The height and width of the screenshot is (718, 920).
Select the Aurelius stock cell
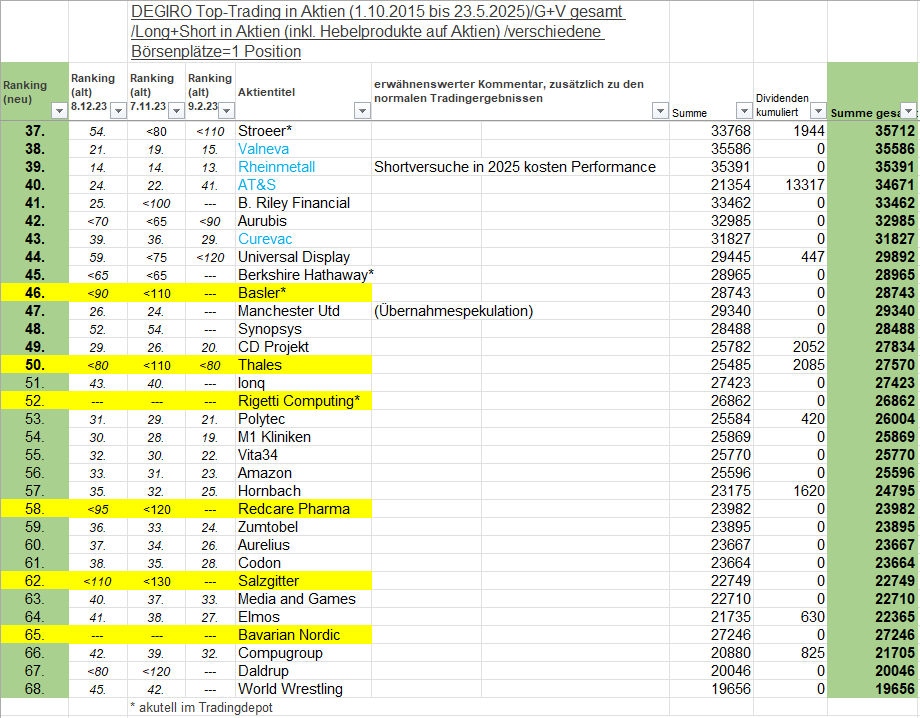(303, 545)
